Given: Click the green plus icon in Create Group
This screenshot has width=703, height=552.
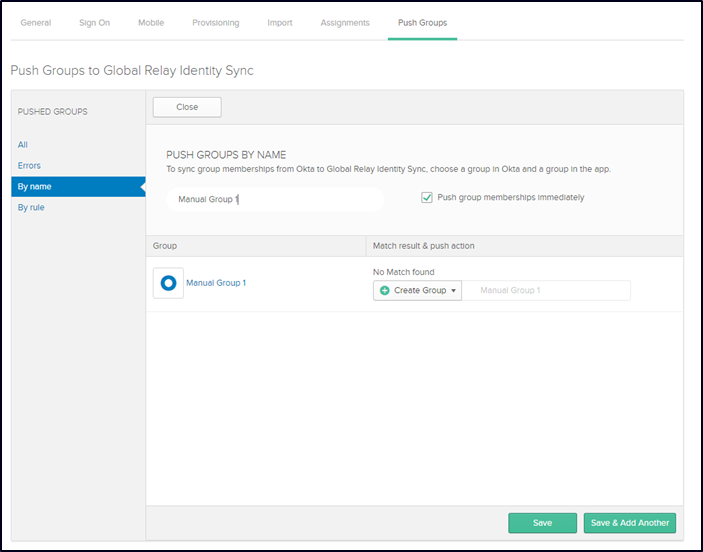Looking at the screenshot, I should point(385,291).
